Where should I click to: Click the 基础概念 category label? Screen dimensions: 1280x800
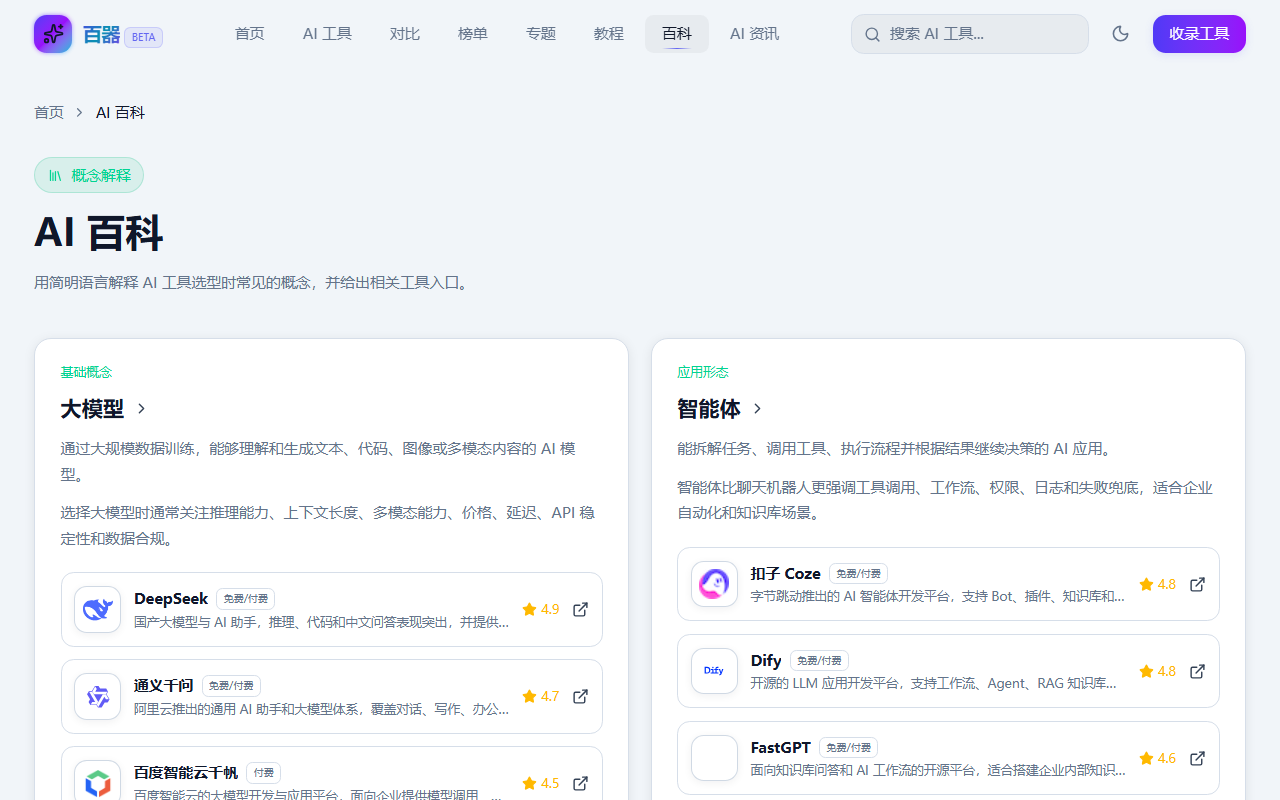pyautogui.click(x=86, y=372)
